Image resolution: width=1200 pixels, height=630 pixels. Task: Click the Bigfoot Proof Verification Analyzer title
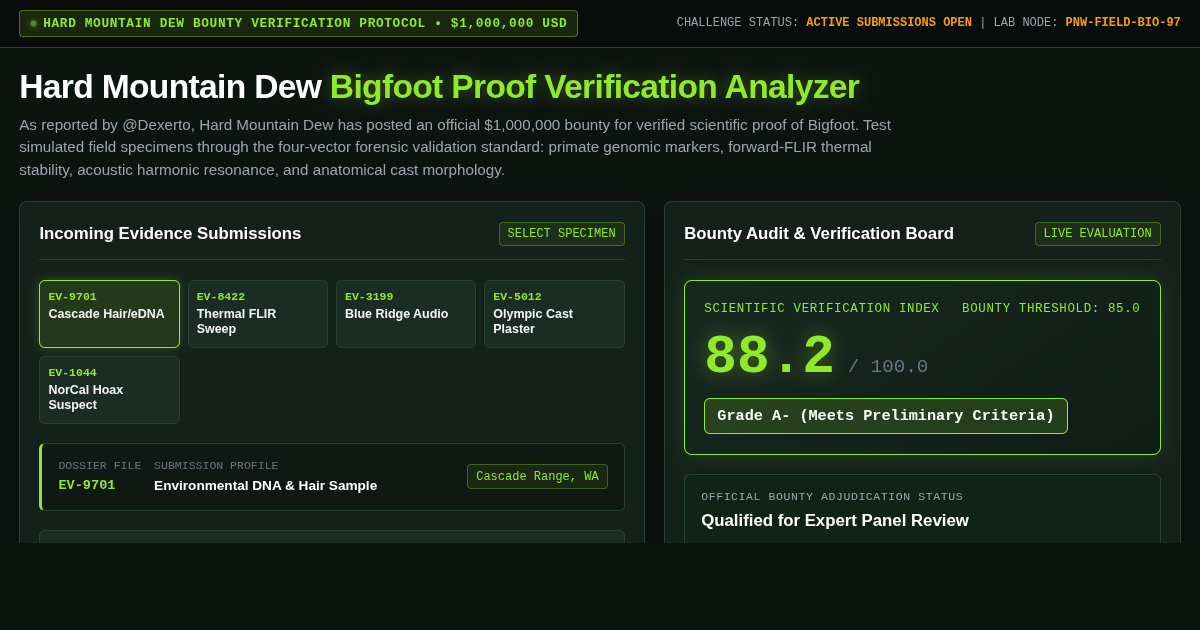594,87
